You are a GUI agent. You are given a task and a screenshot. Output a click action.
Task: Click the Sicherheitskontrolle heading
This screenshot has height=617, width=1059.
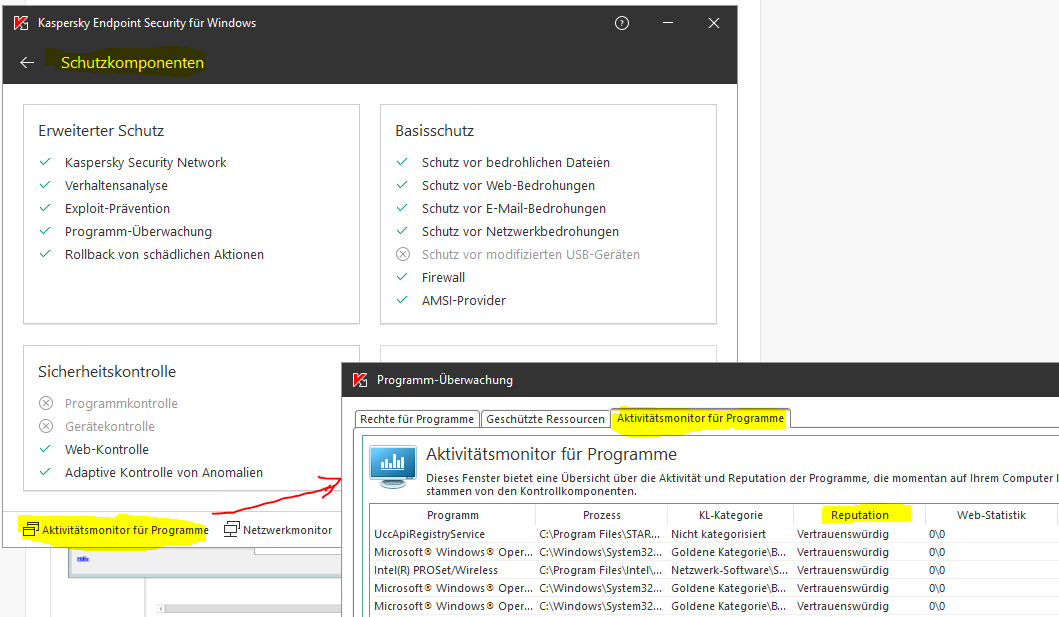pyautogui.click(x=107, y=372)
